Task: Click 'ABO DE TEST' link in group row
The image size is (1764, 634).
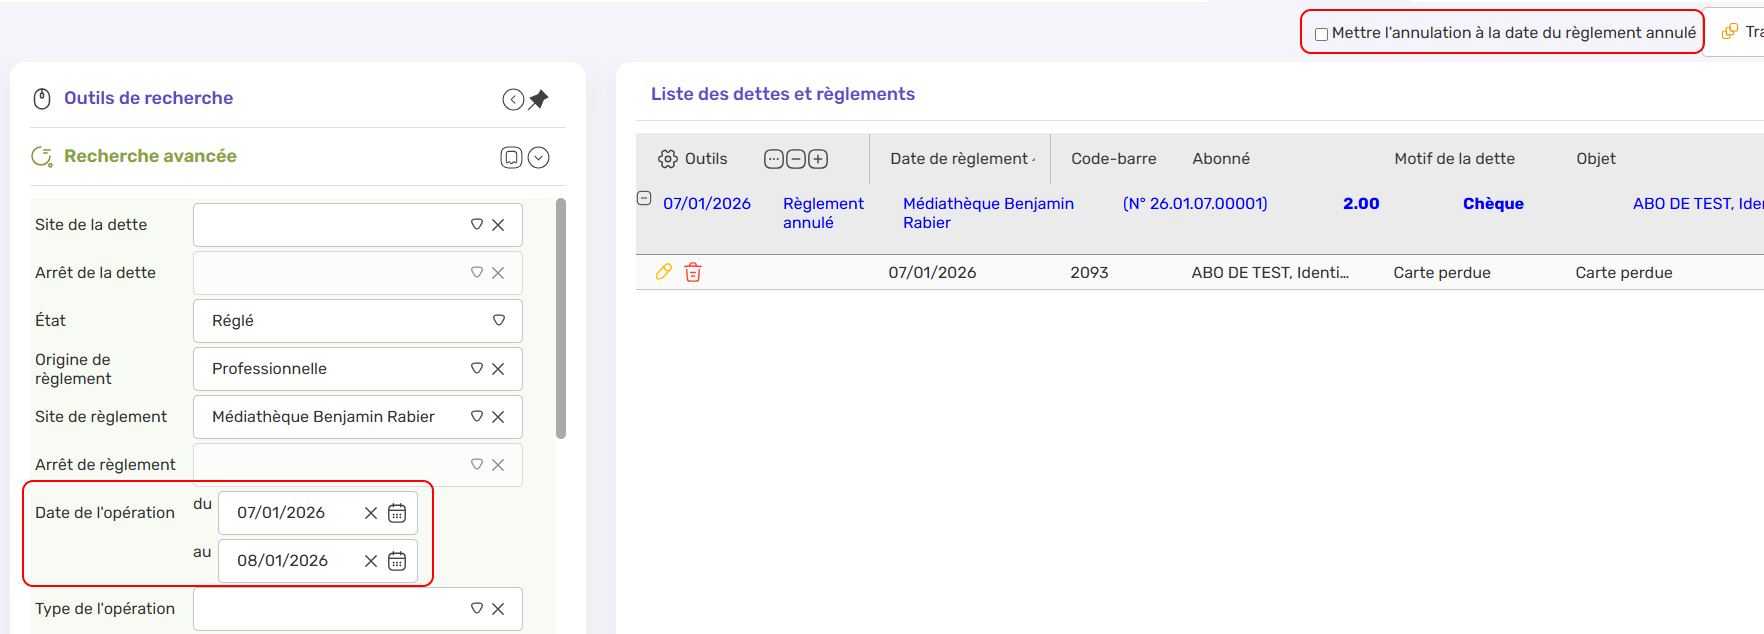Action: pyautogui.click(x=1698, y=204)
